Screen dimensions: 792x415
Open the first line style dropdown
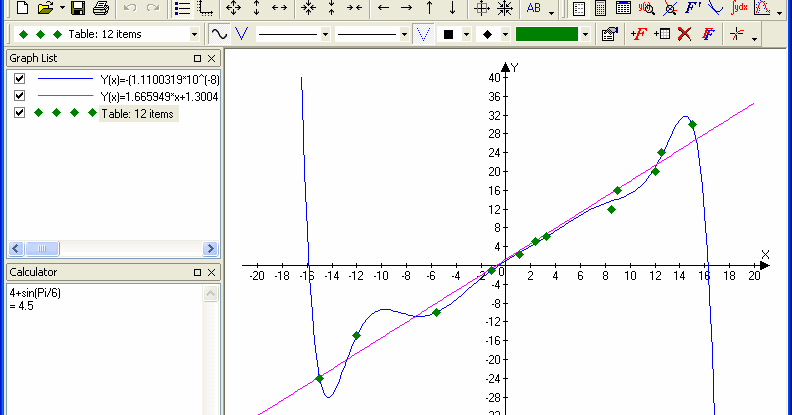pos(325,34)
